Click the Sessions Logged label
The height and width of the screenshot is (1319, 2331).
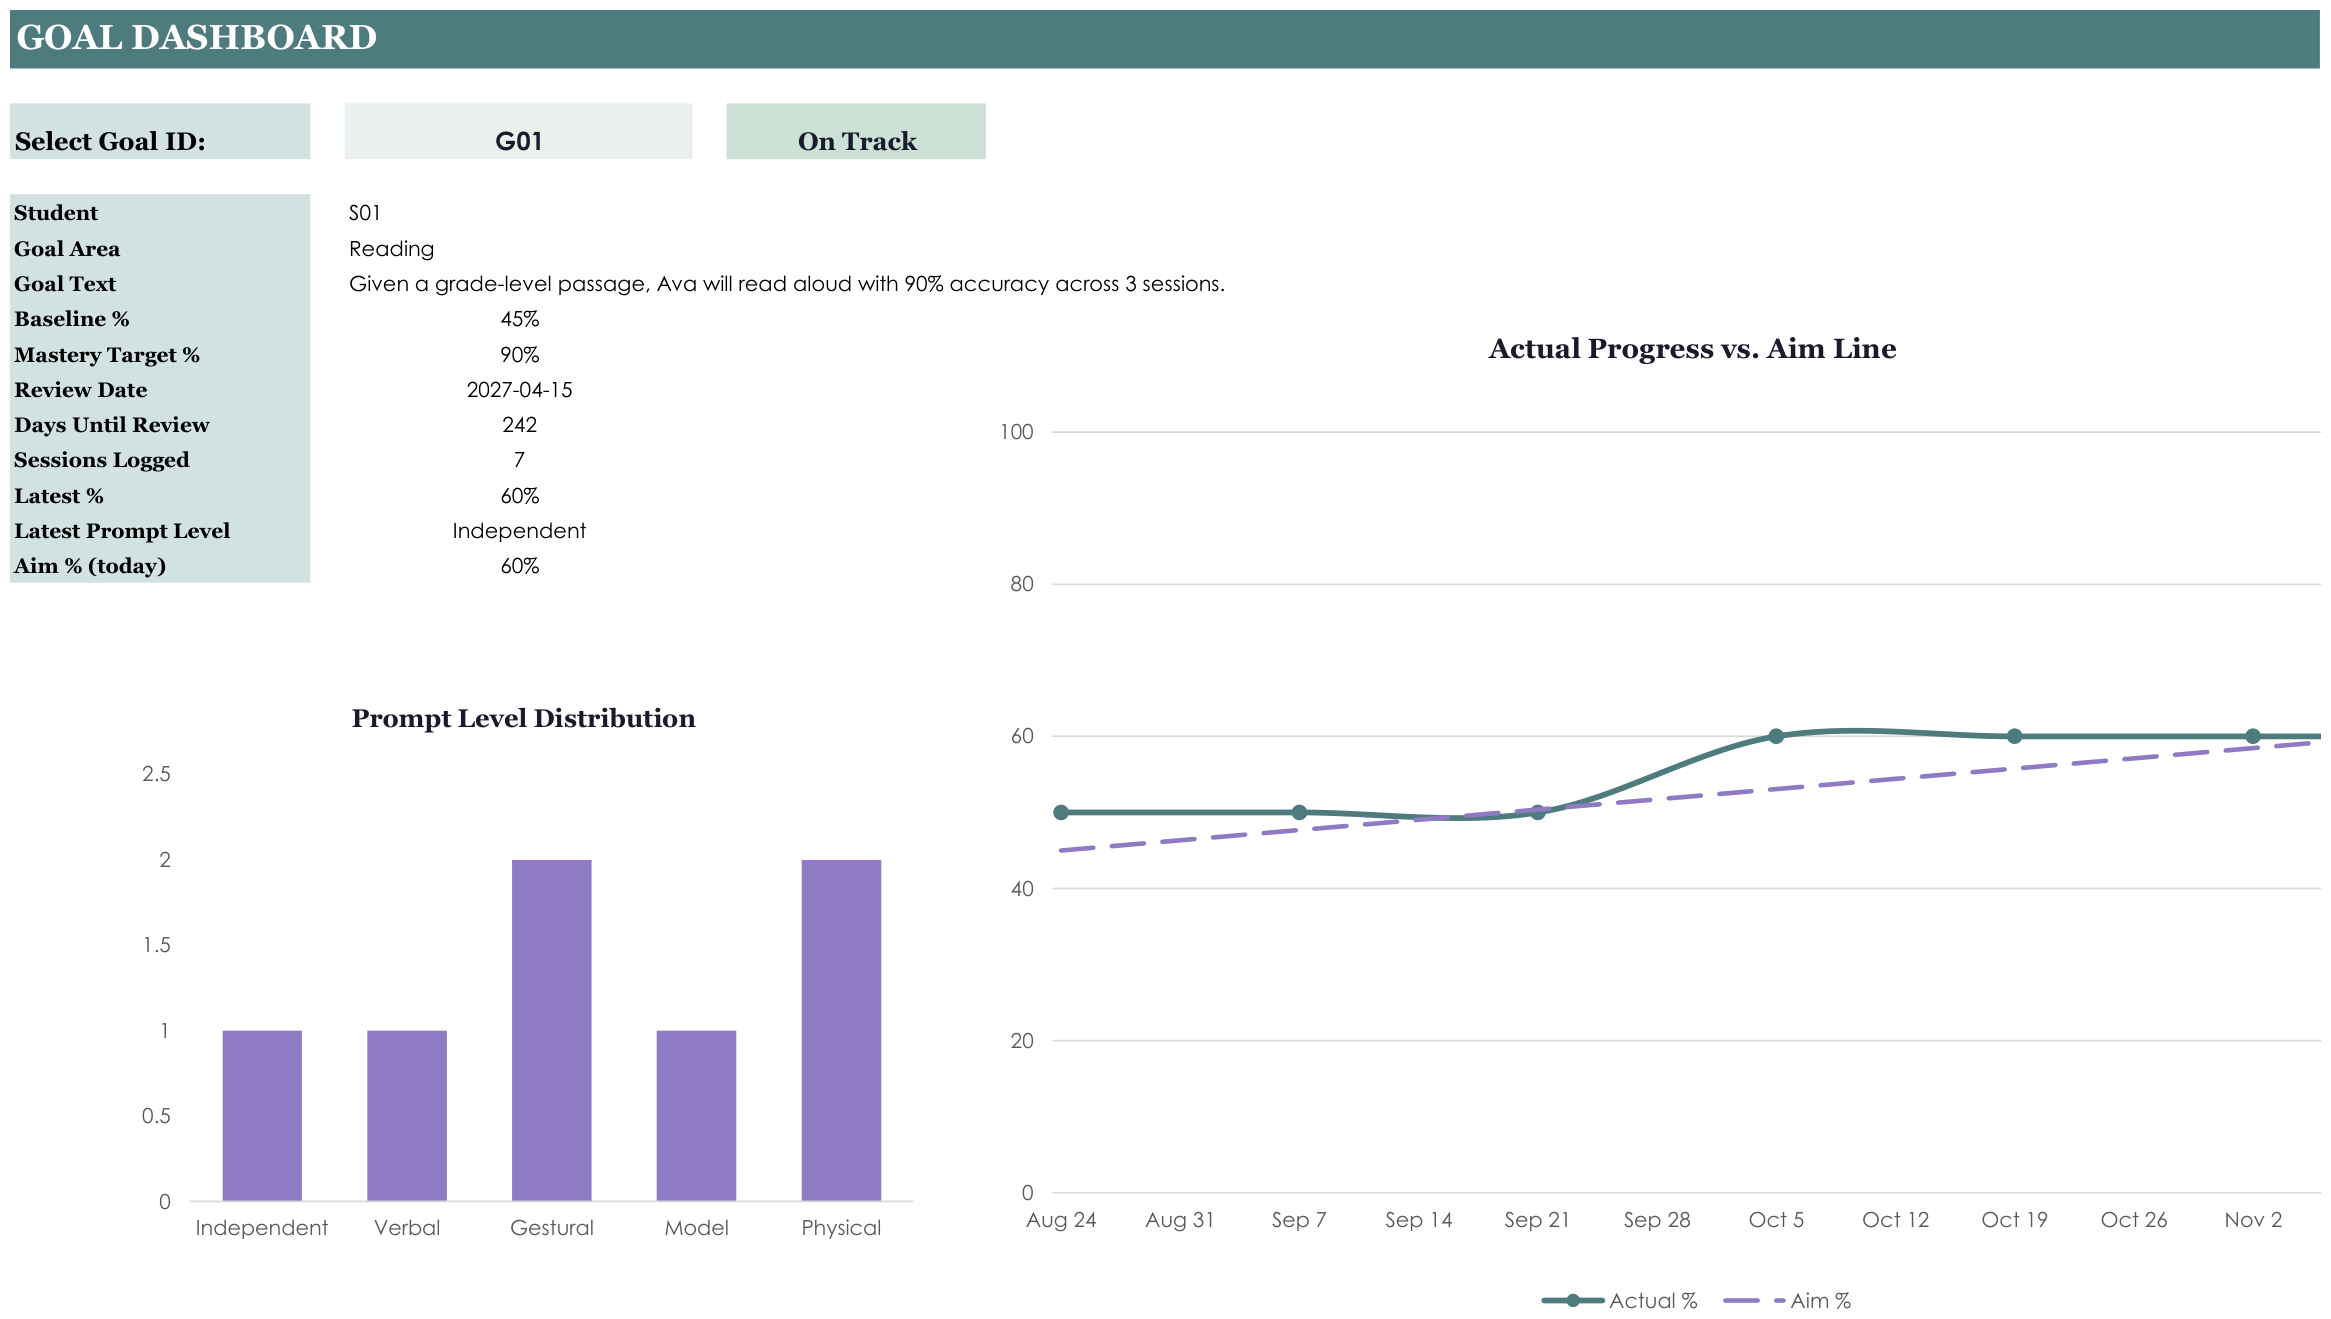(102, 460)
